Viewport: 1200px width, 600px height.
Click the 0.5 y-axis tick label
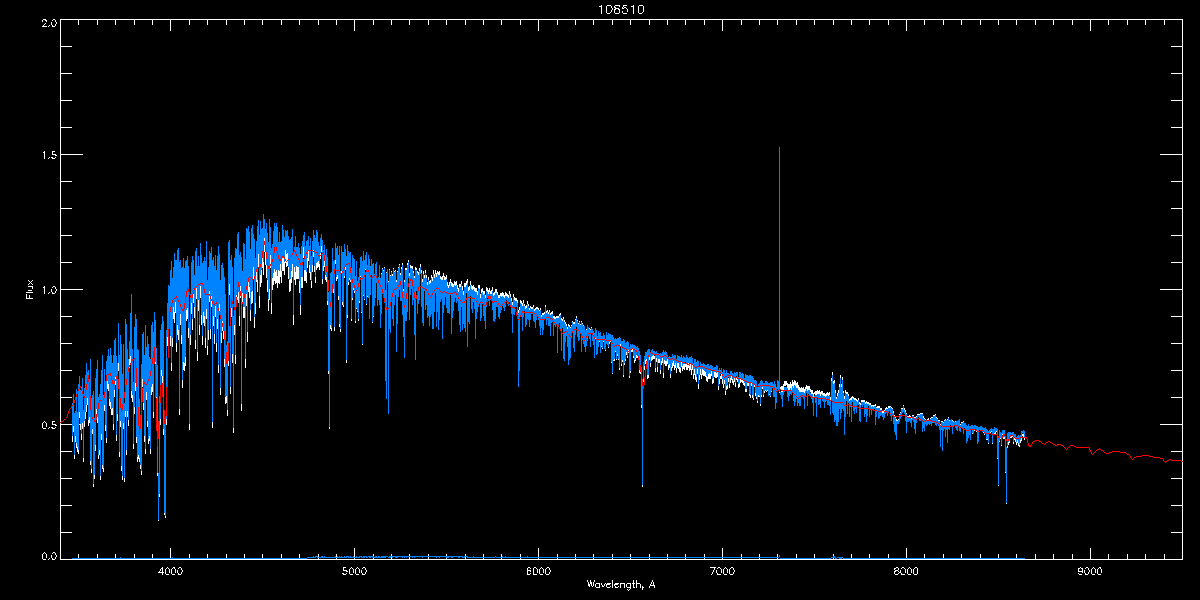[48, 424]
